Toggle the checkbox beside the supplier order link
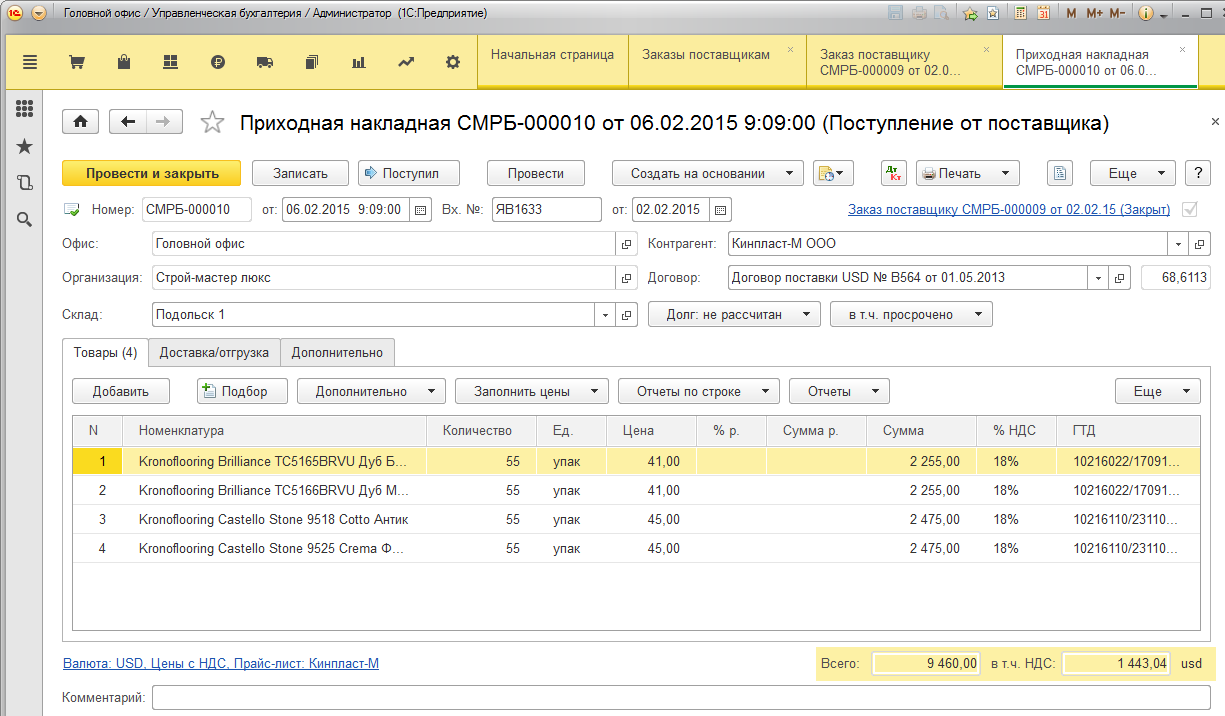The image size is (1225, 716). (x=1190, y=210)
